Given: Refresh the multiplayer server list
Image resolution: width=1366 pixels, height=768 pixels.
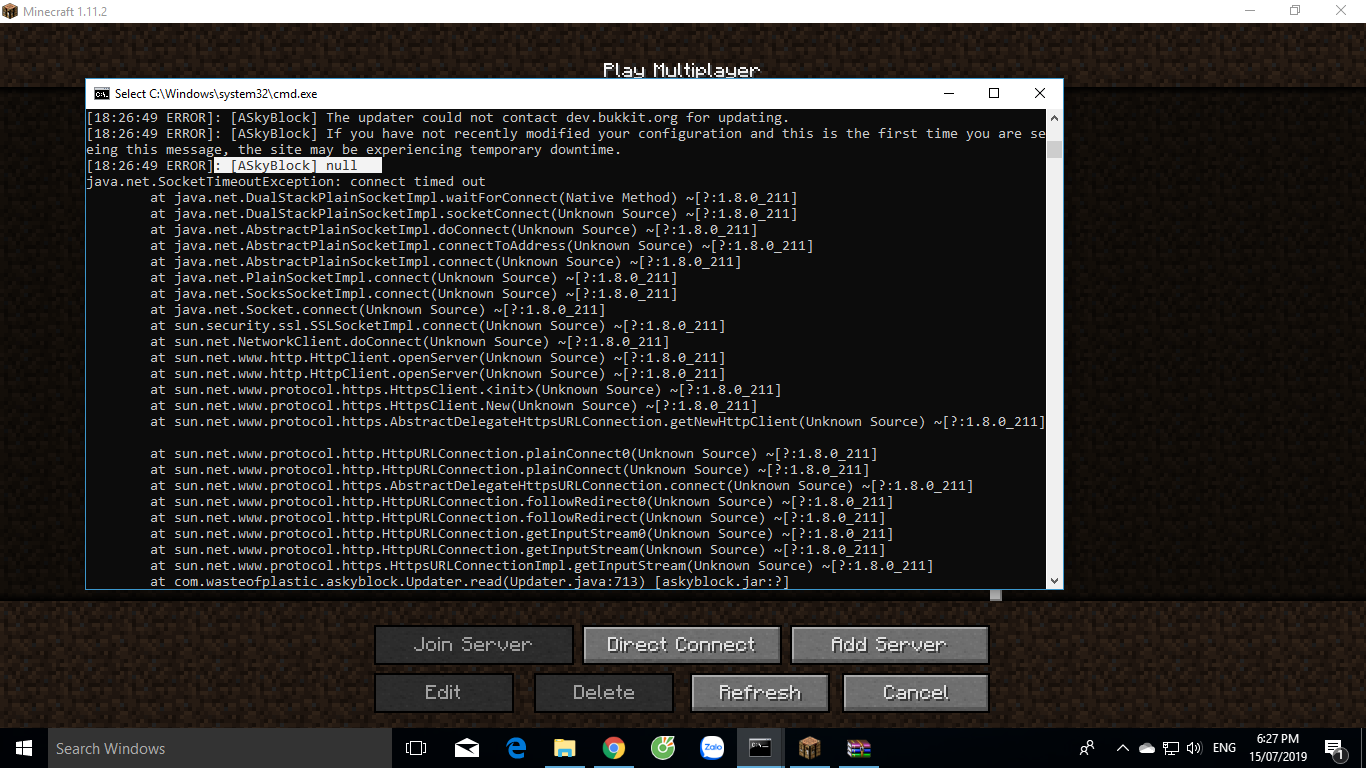Looking at the screenshot, I should tap(759, 693).
